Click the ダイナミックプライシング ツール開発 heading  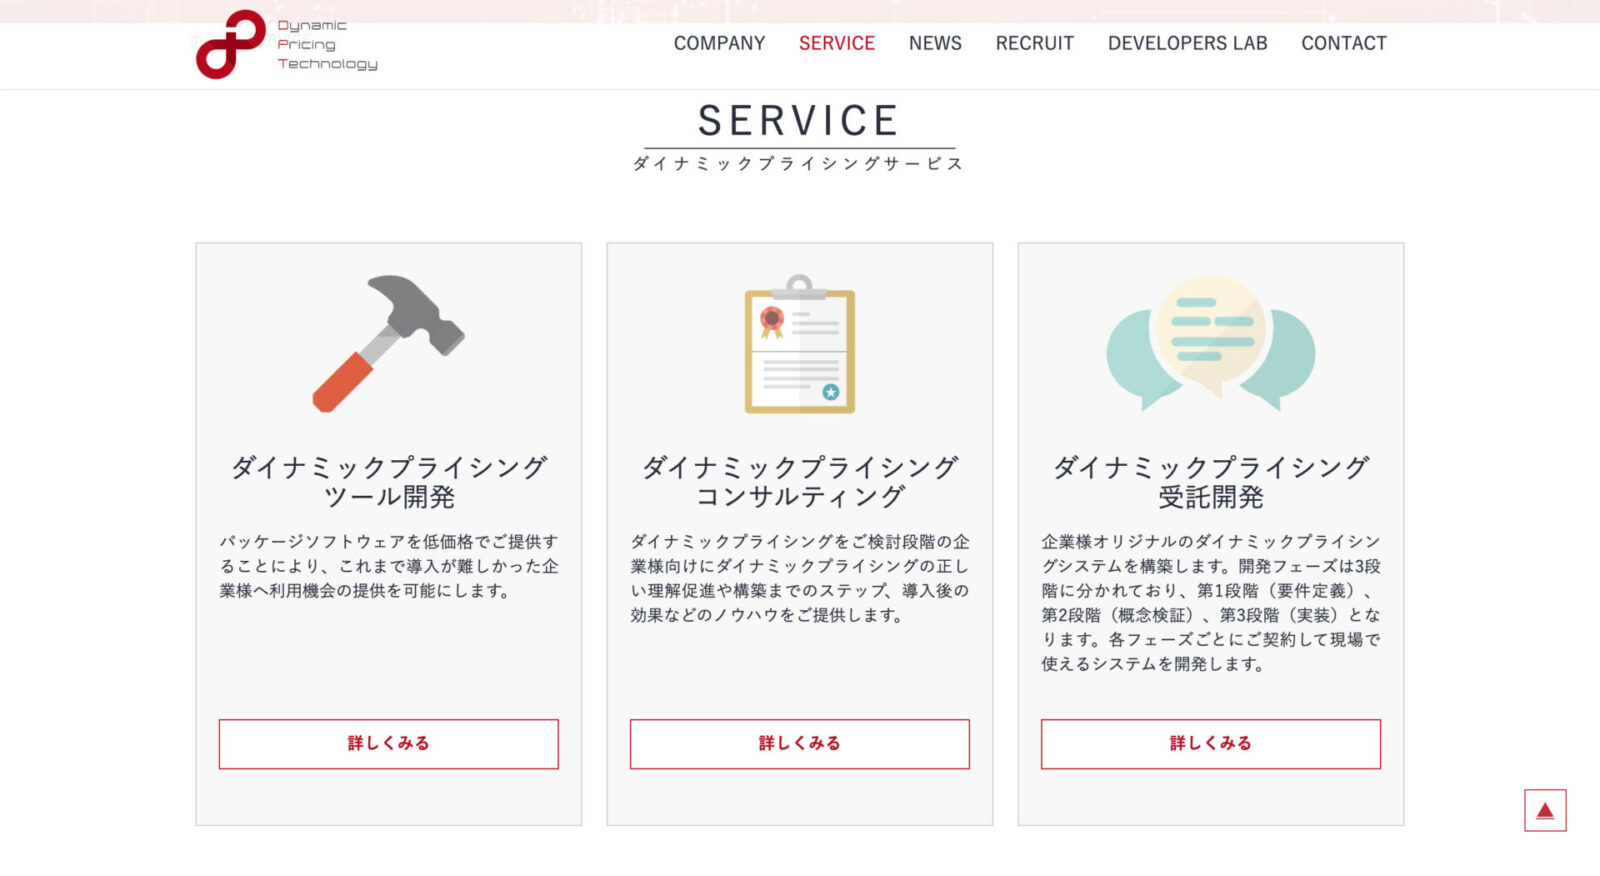coord(388,482)
